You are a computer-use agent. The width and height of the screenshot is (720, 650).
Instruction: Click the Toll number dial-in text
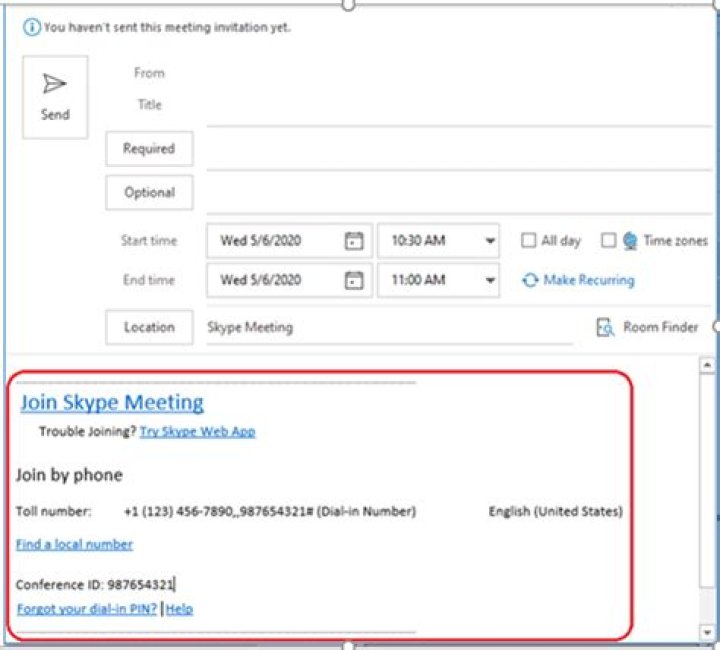click(x=270, y=511)
